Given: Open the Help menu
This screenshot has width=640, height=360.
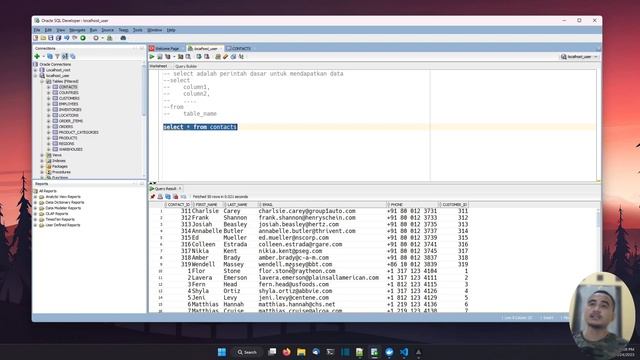Looking at the screenshot, I should tap(171, 30).
